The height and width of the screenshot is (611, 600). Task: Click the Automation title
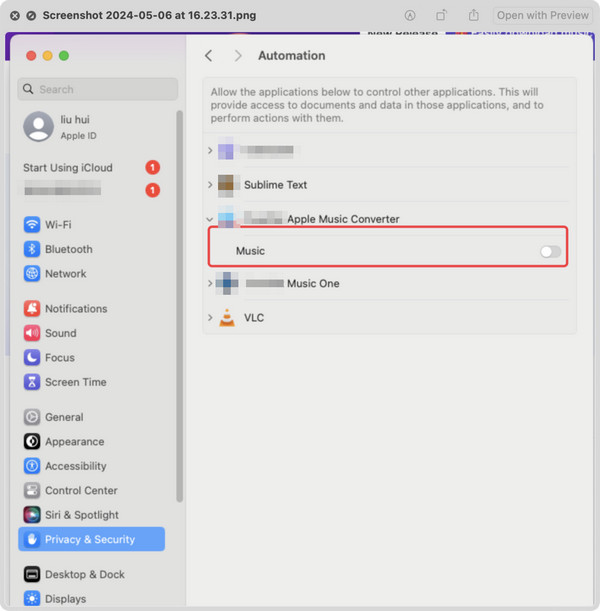(x=291, y=56)
